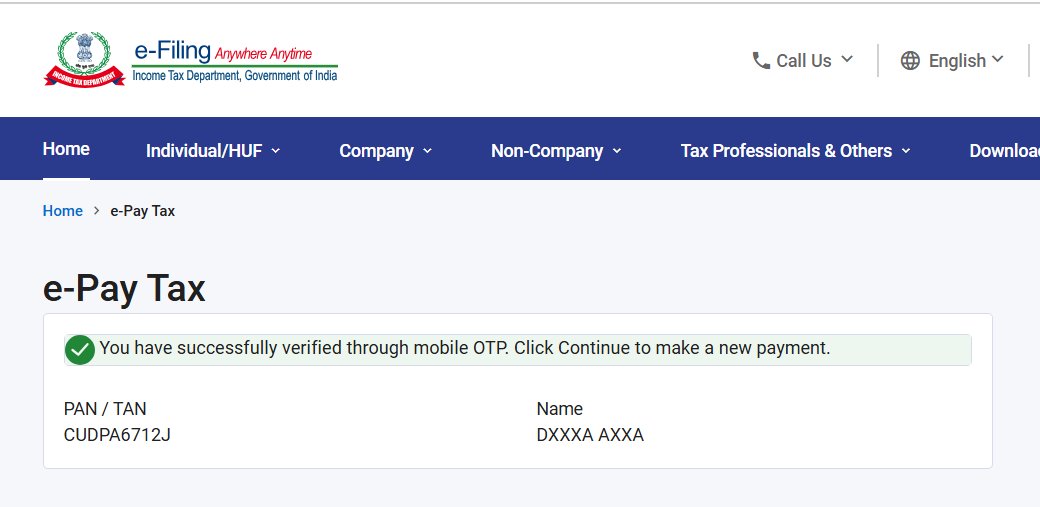The image size is (1040, 507).
Task: Click the e-Filing Anywhere Anytime title
Action: coord(223,52)
